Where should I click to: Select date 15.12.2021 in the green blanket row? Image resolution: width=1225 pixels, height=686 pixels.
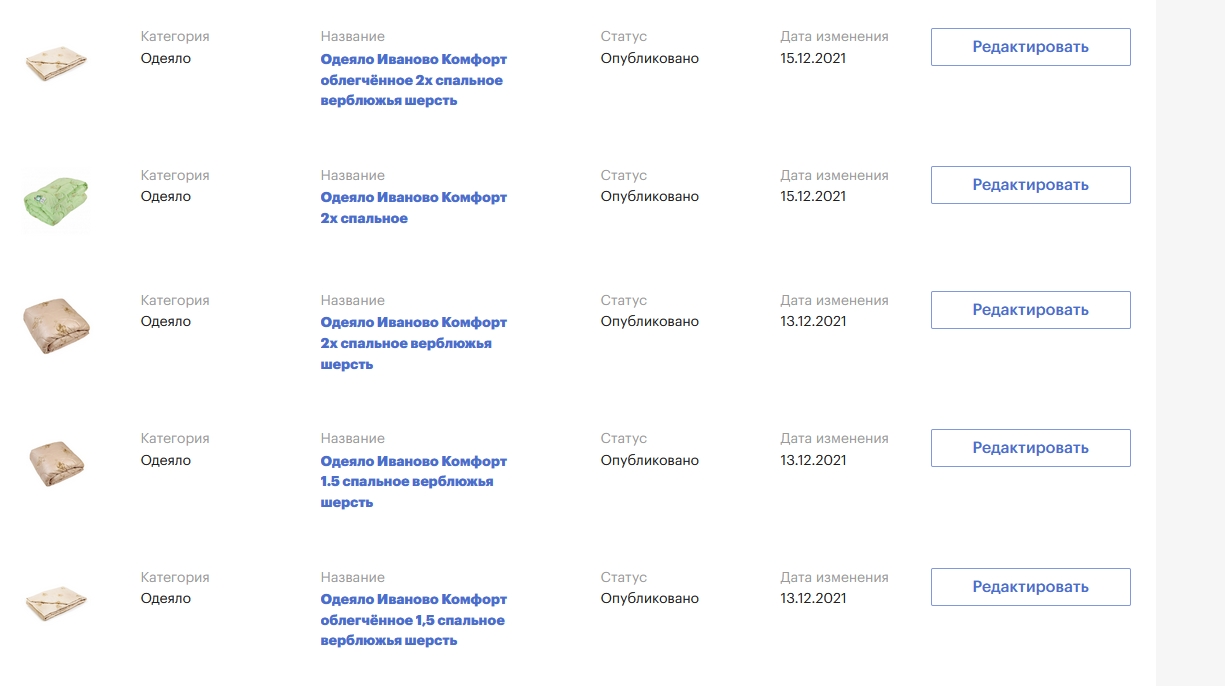[x=813, y=197]
